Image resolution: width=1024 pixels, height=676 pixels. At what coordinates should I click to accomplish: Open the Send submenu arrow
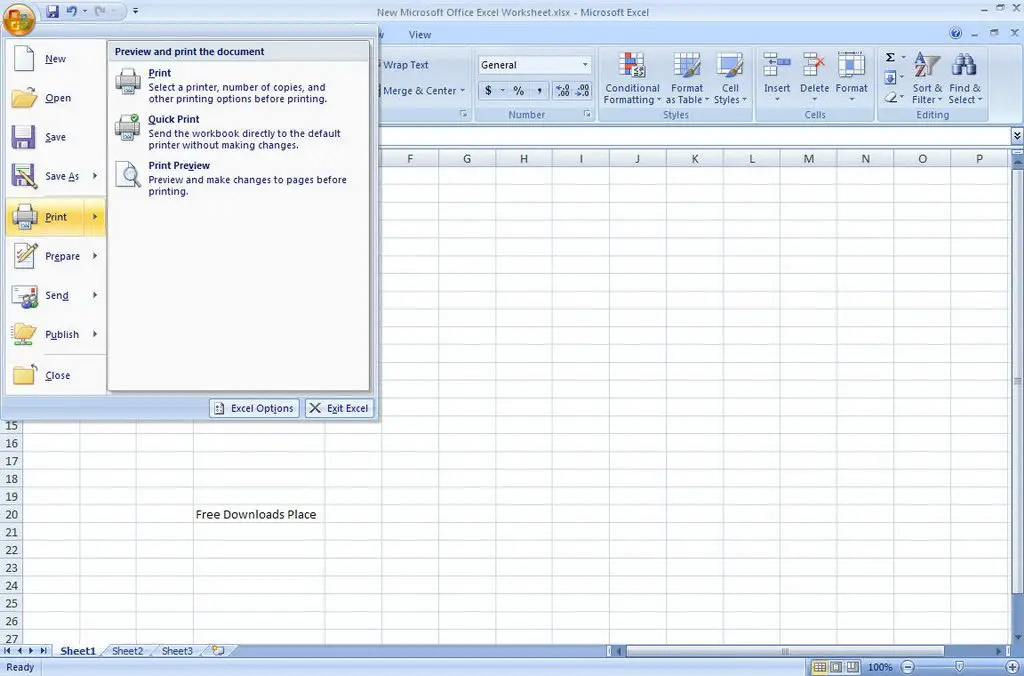pos(97,295)
